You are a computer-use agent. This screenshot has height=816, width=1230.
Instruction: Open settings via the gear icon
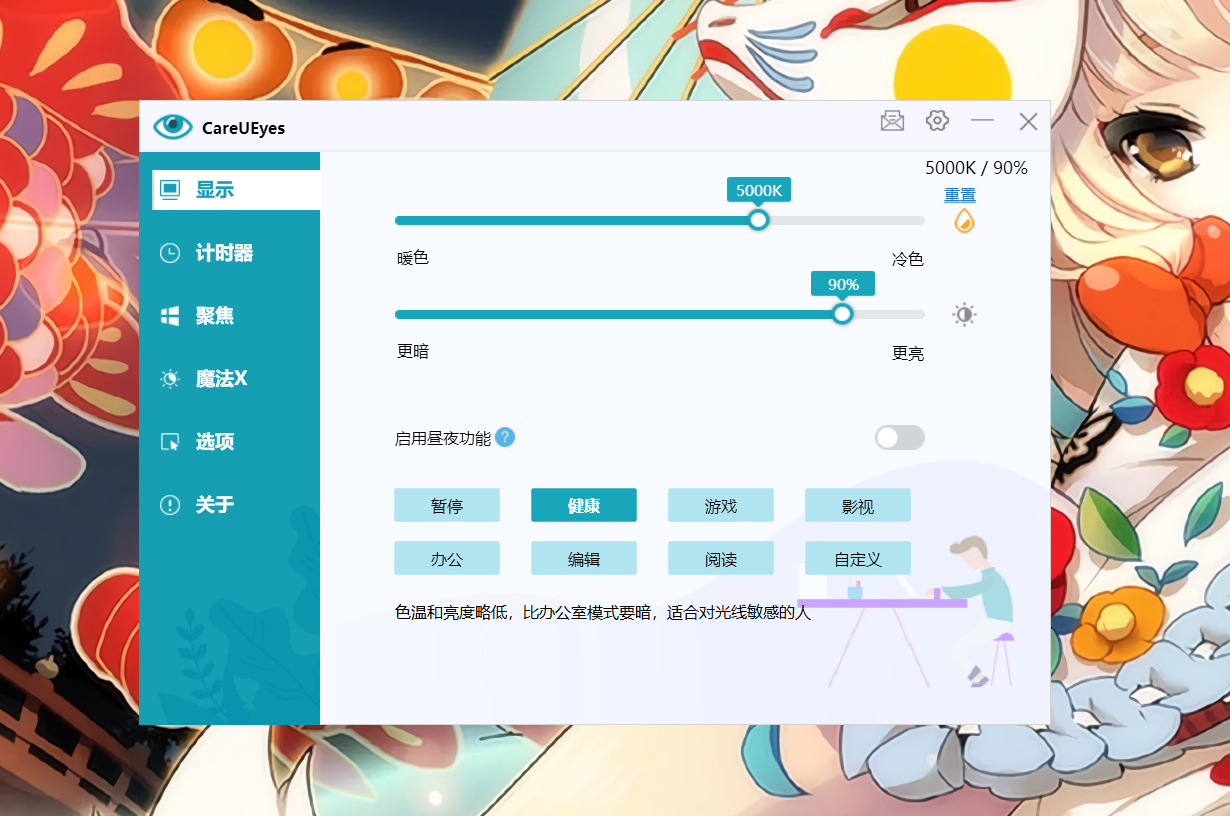pyautogui.click(x=937, y=121)
